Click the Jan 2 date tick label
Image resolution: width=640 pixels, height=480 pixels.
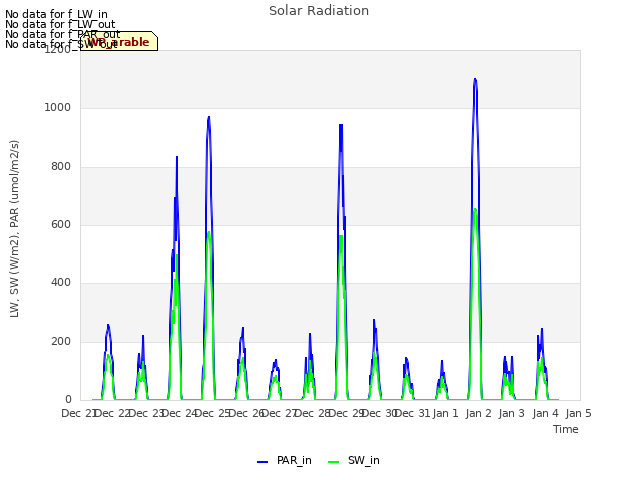478,413
